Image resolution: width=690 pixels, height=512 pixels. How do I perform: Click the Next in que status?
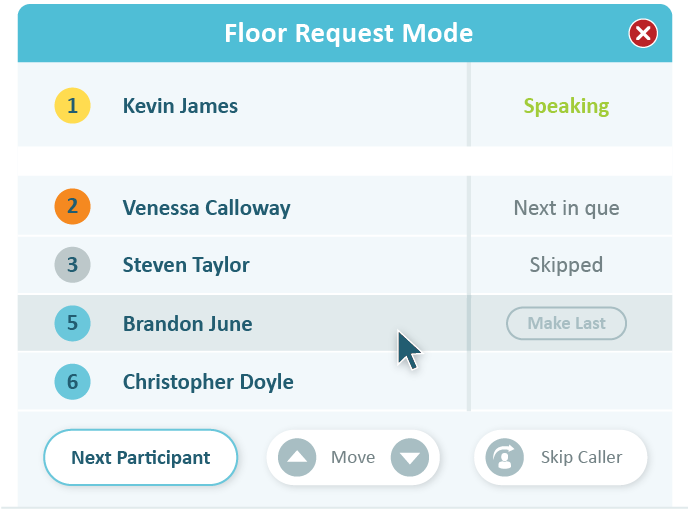click(566, 208)
